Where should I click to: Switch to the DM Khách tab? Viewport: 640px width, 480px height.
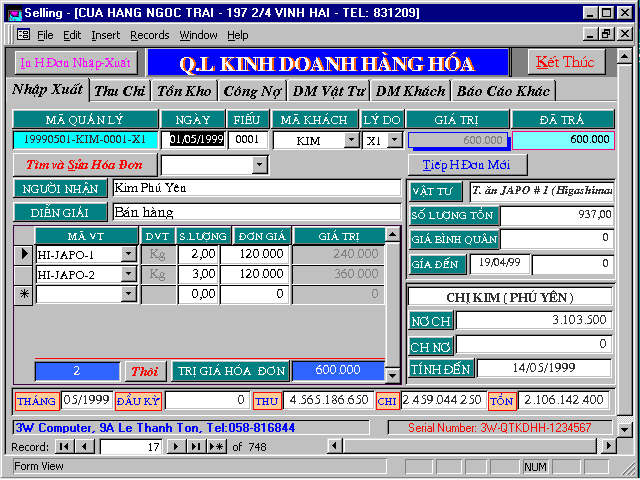coord(410,91)
